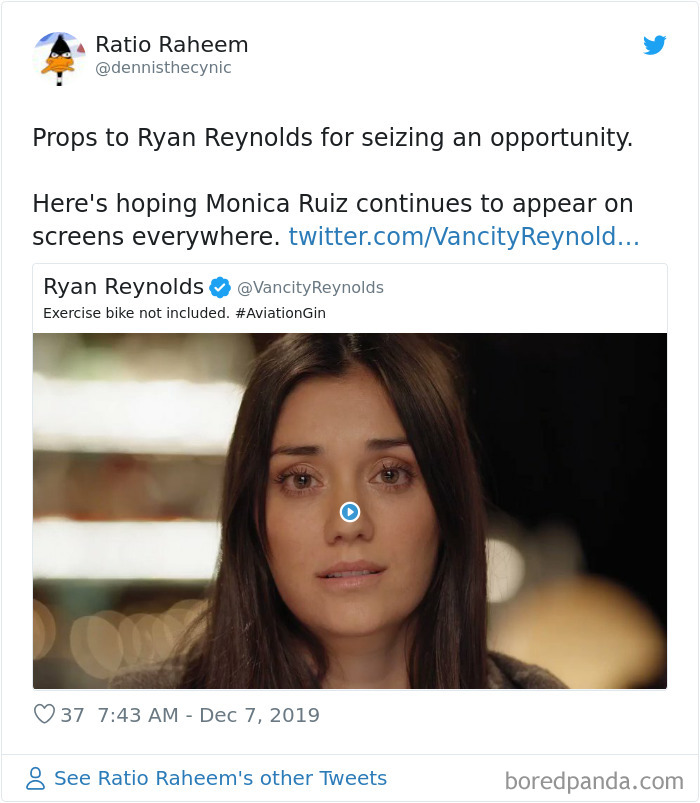Image resolution: width=700 pixels, height=803 pixels.
Task: Click the person icon beside the other Tweets link
Action: [35, 778]
